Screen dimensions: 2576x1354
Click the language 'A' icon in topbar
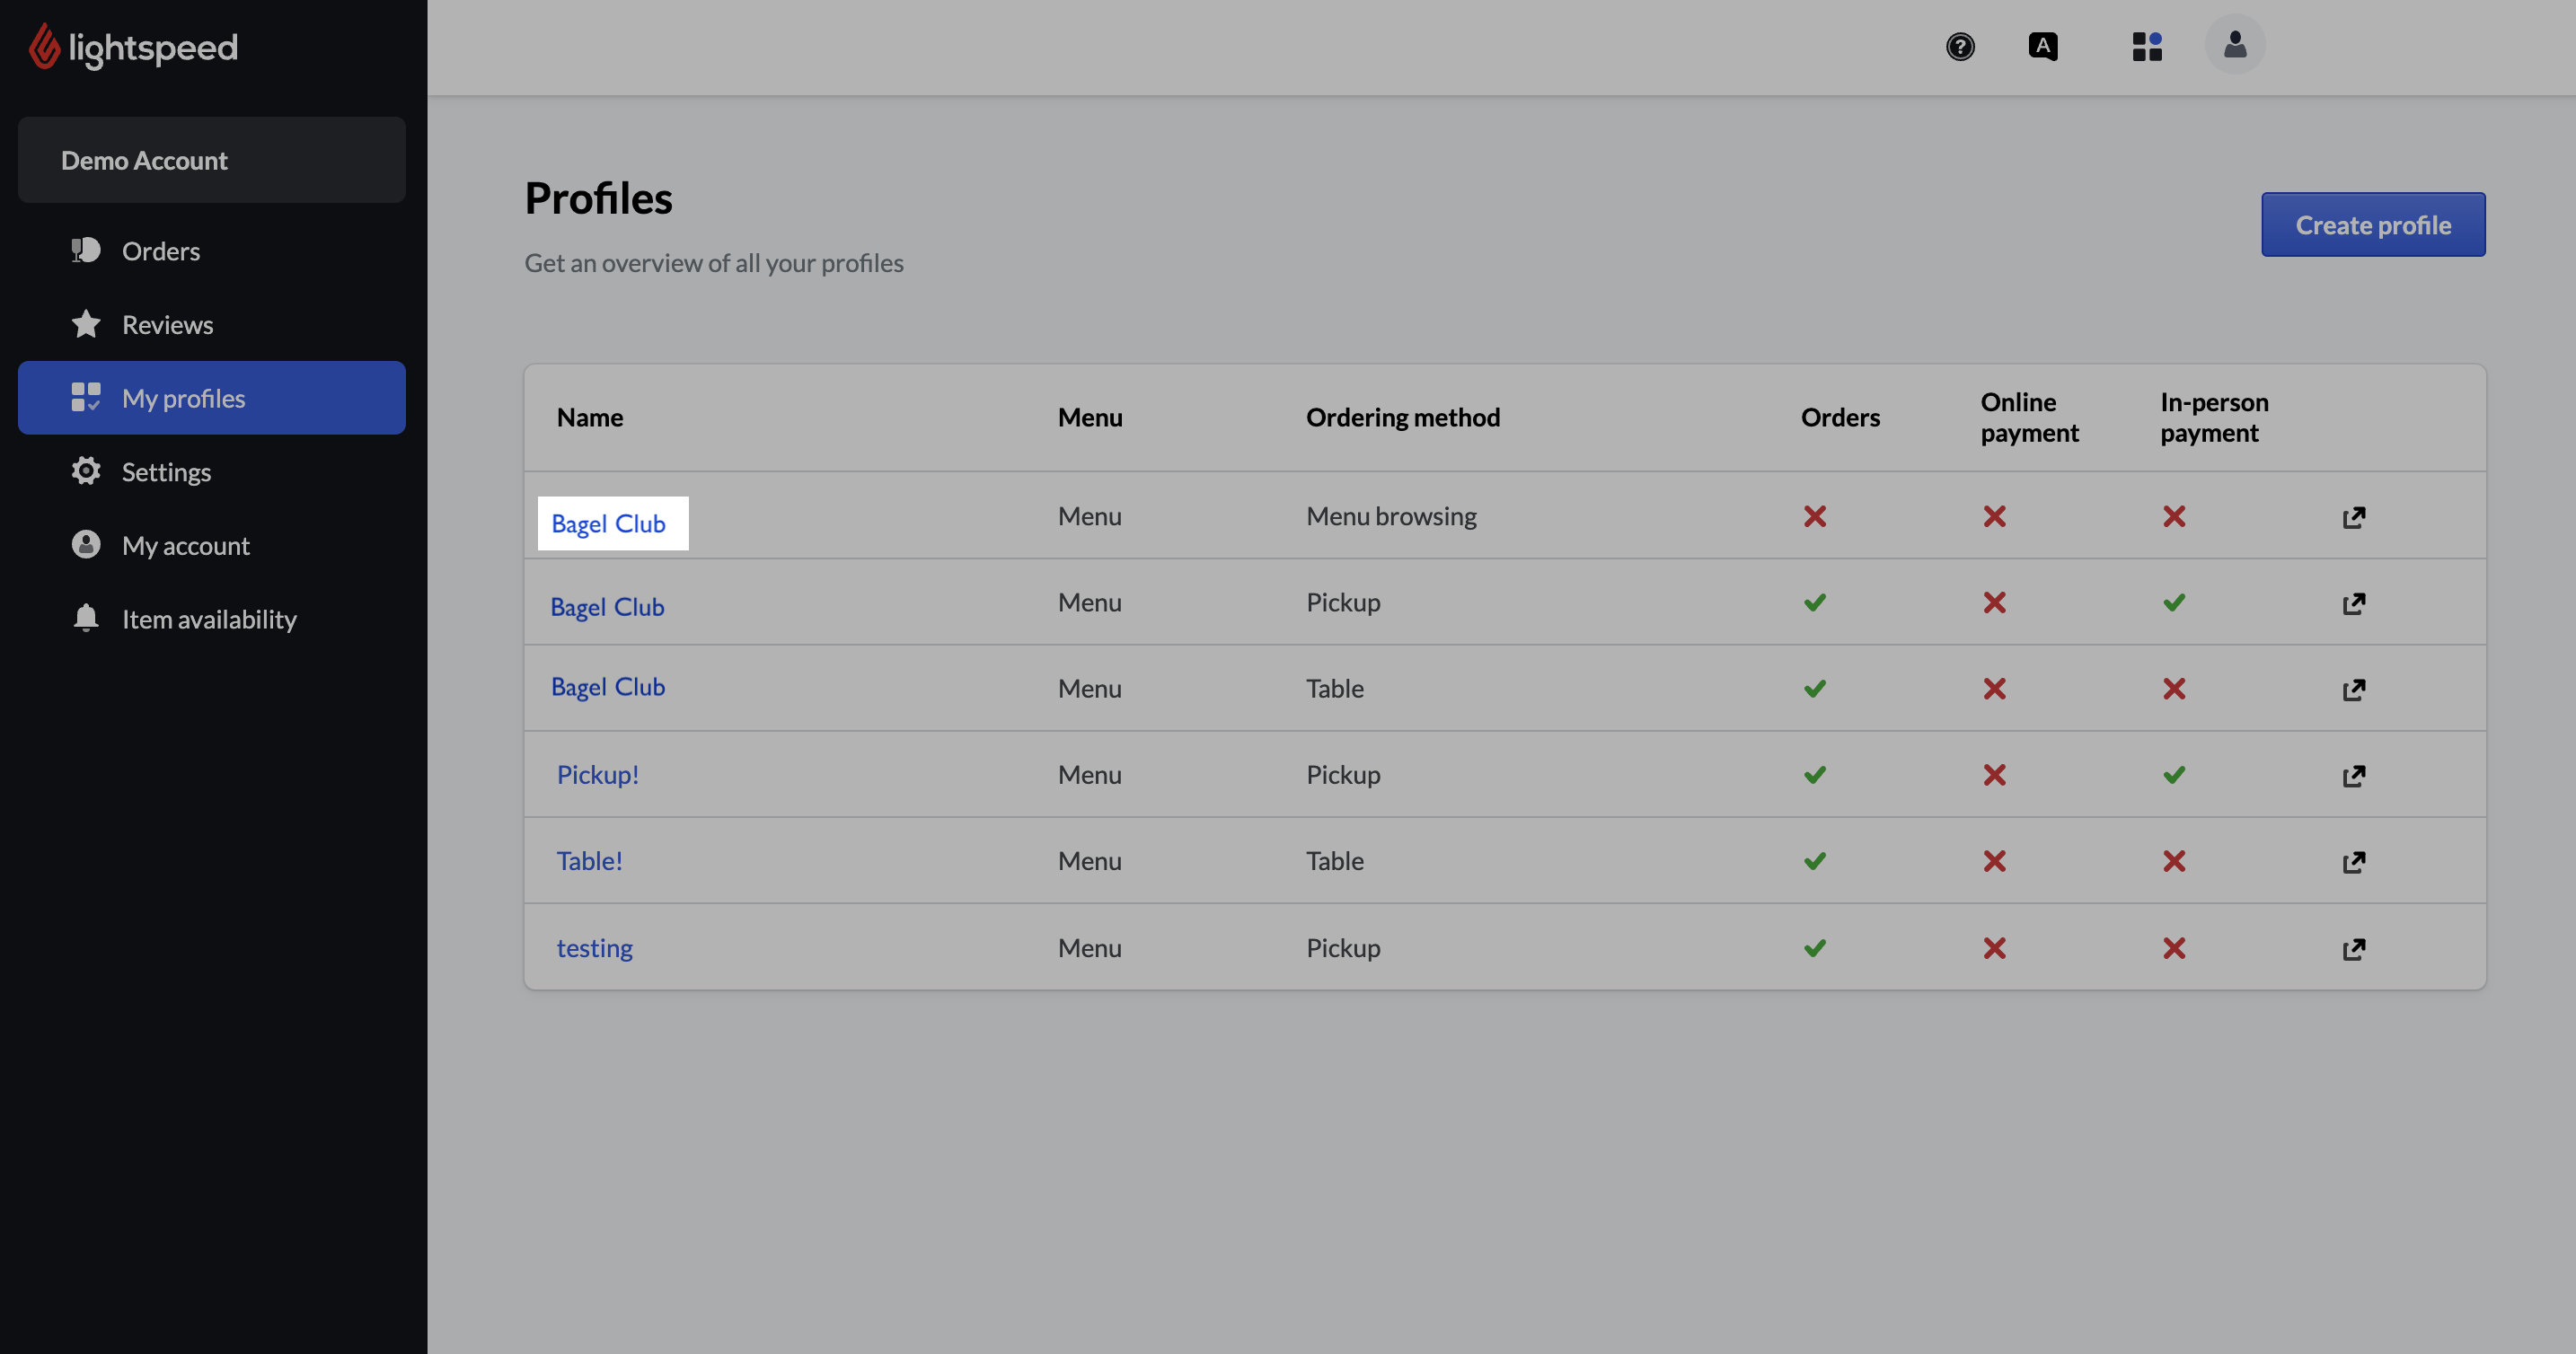click(2043, 46)
